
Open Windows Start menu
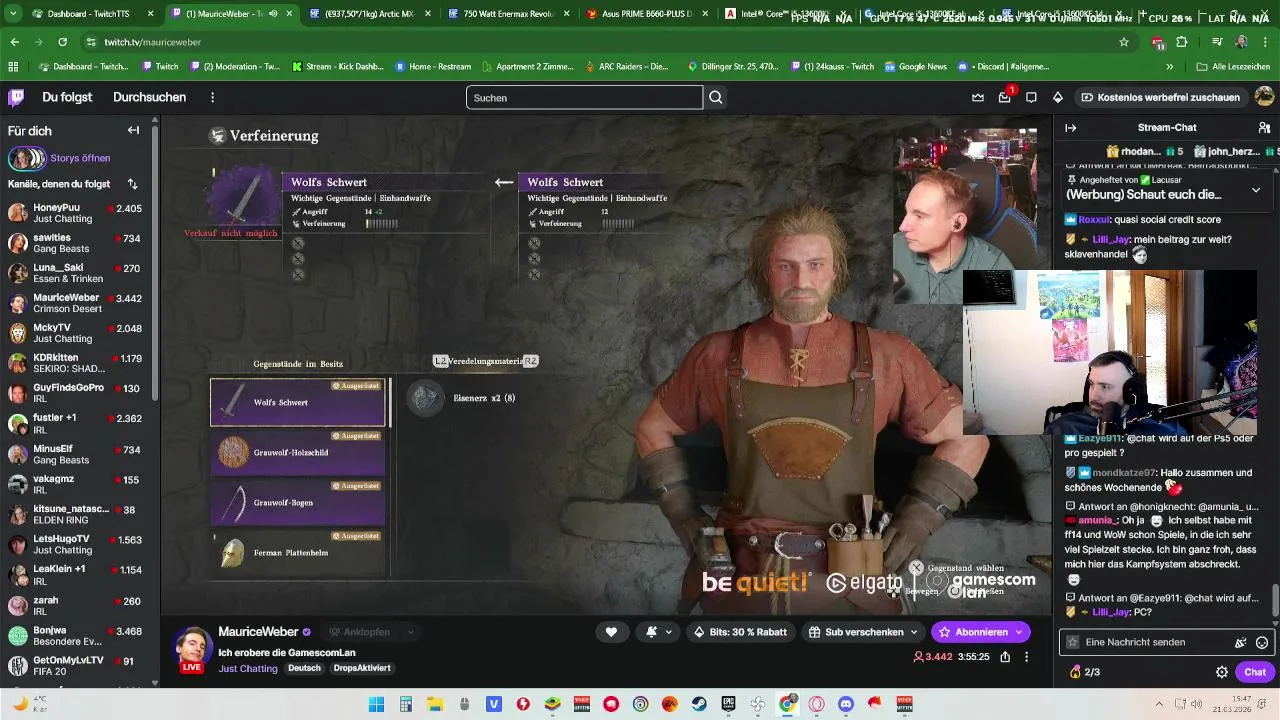tap(376, 704)
